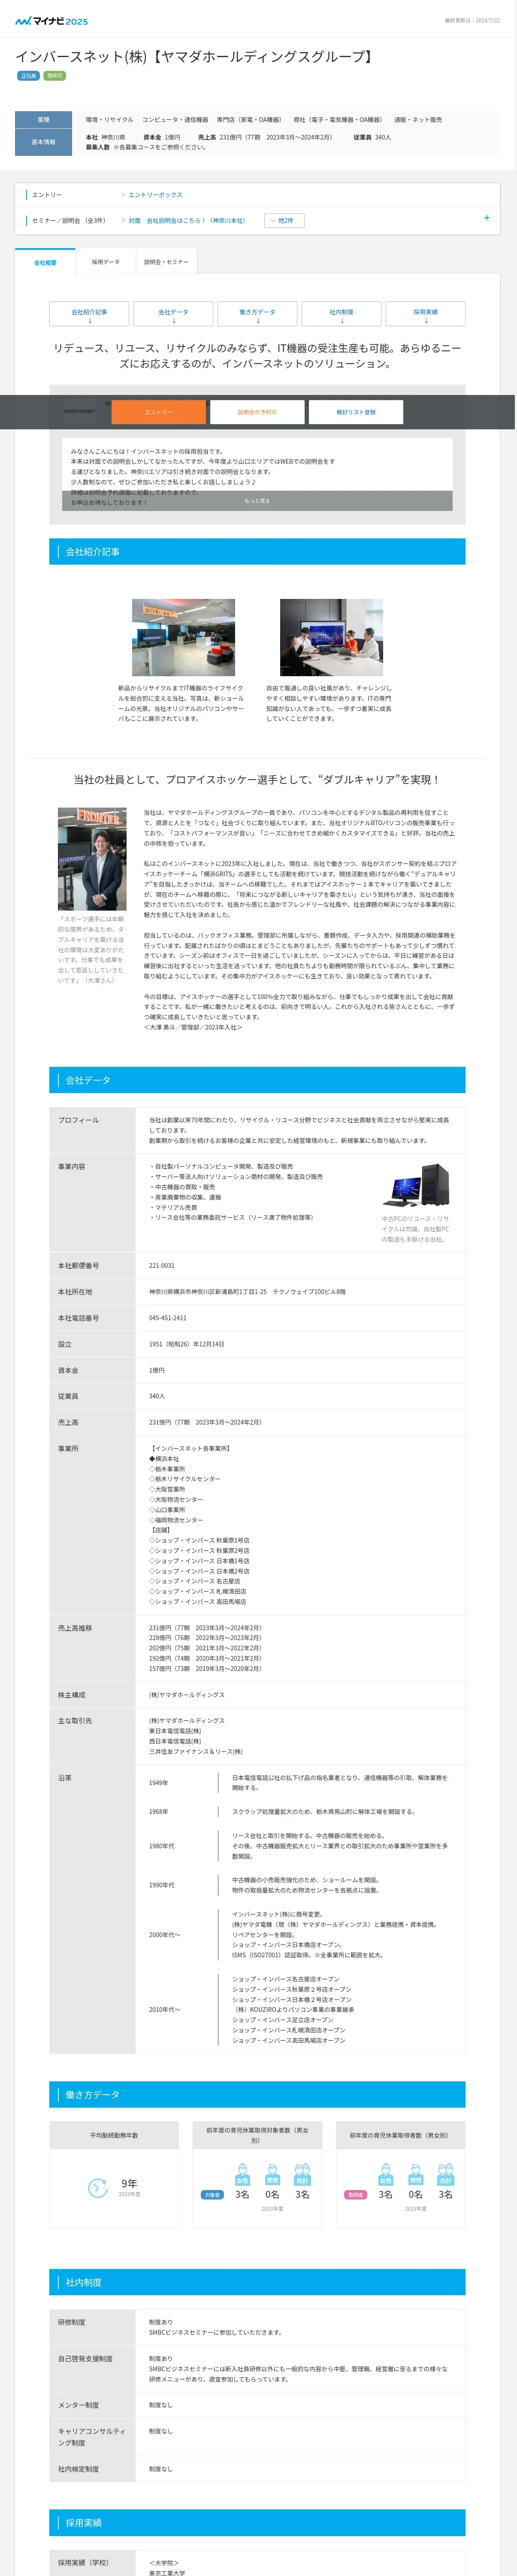Open the 説明会・セミナー tab
Image resolution: width=517 pixels, height=2576 pixels.
click(x=166, y=262)
